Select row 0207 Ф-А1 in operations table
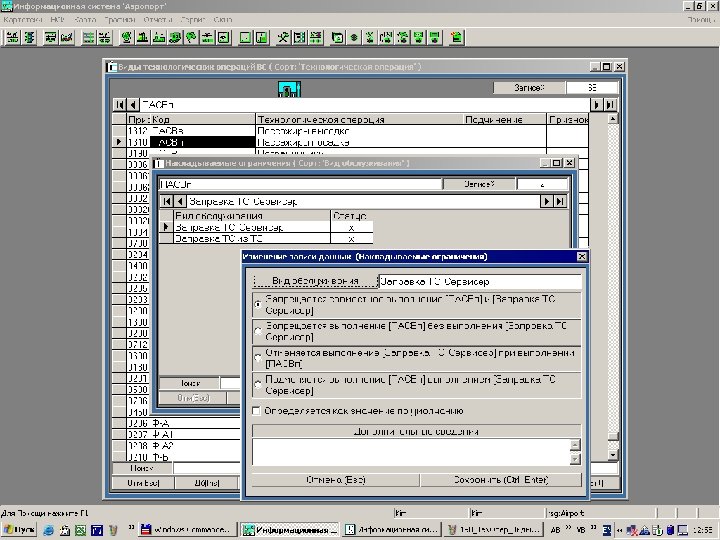 [x=177, y=434]
